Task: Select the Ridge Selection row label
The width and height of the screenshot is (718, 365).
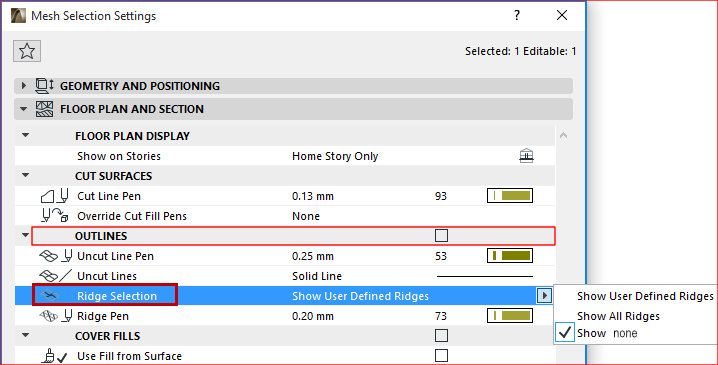Action: [x=117, y=296]
